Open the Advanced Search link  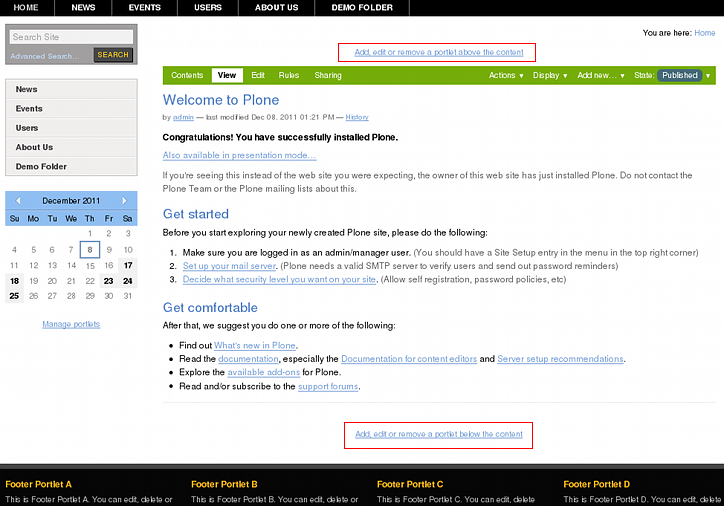(45, 56)
